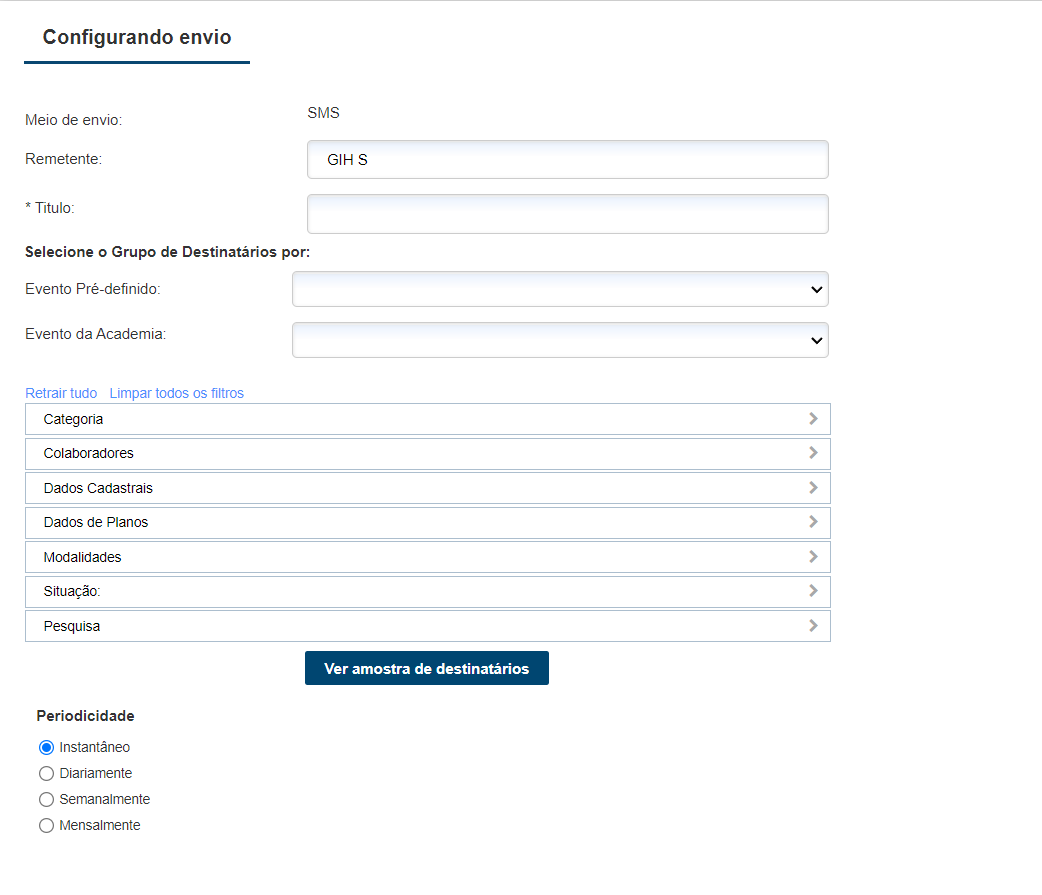This screenshot has width=1042, height=895.
Task: Click Ver amostra de destinatários button
Action: (x=426, y=668)
